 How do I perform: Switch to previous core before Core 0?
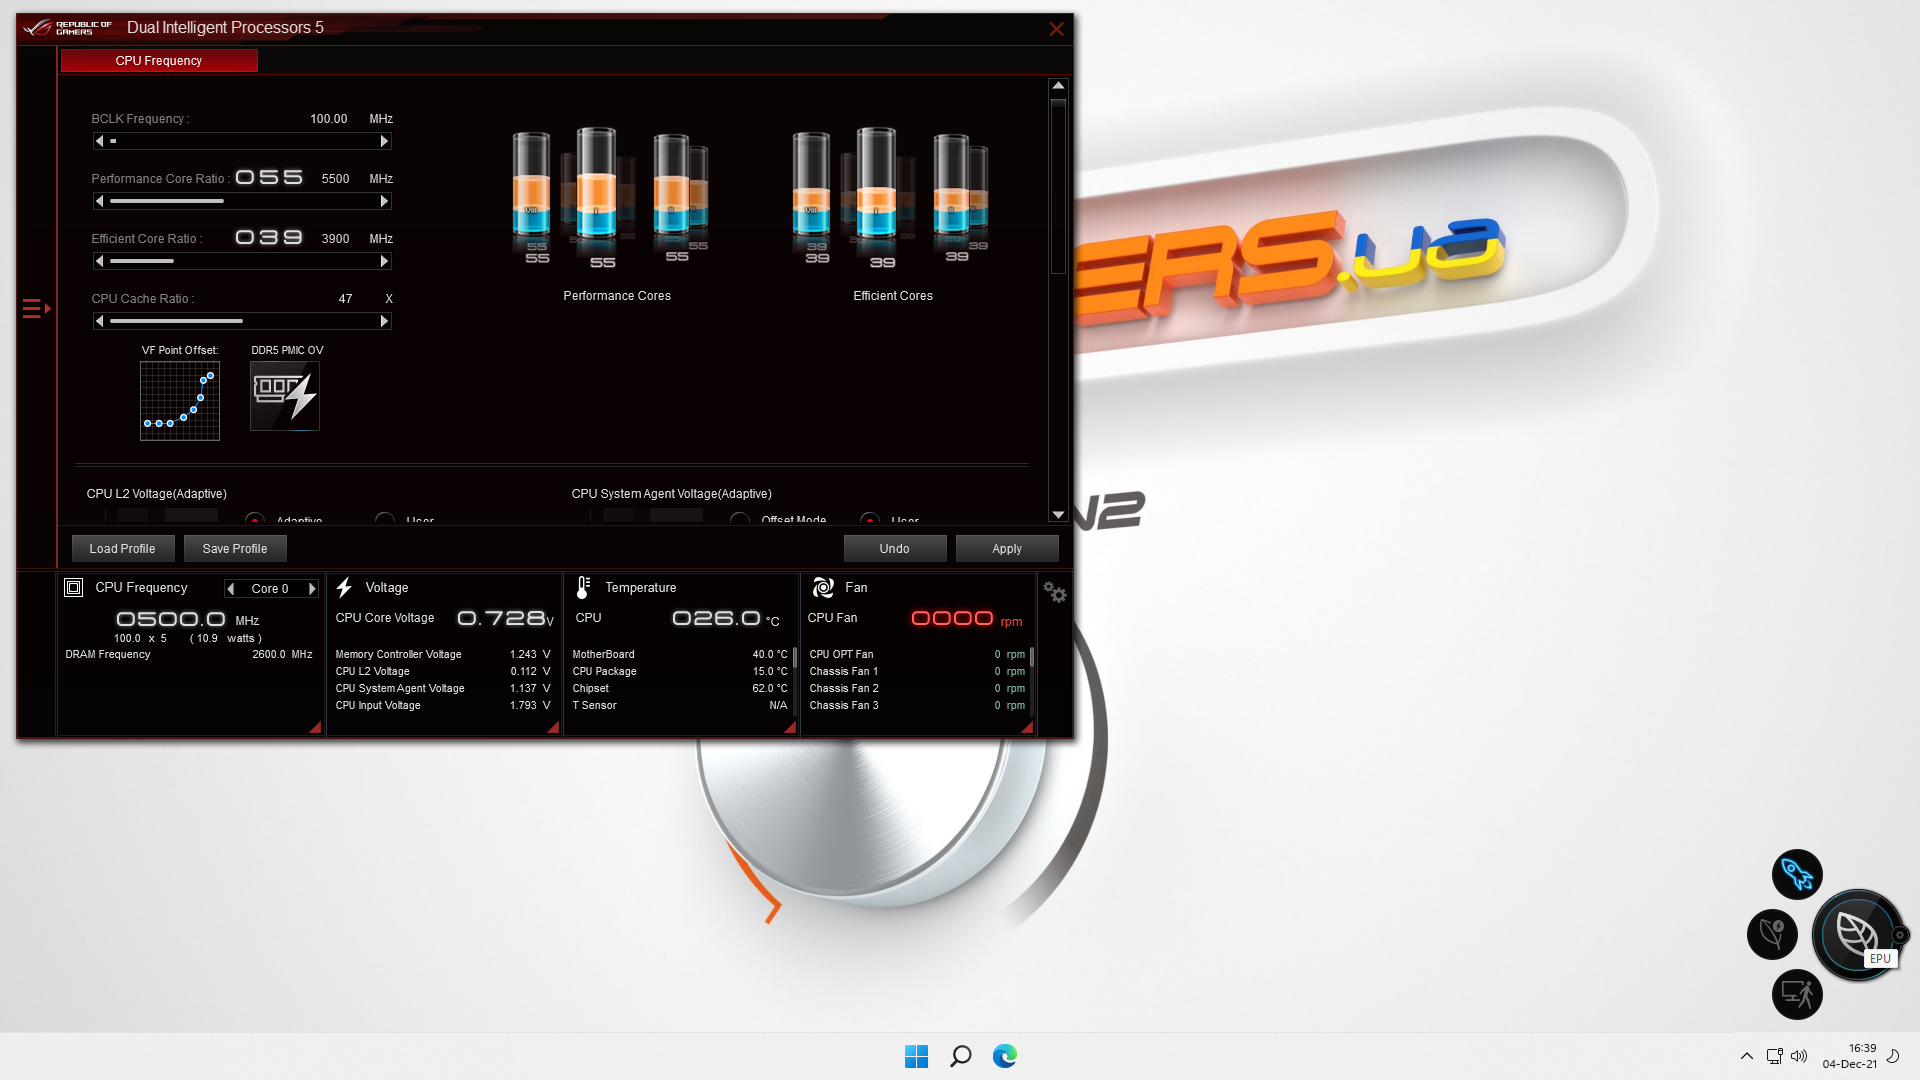(231, 589)
